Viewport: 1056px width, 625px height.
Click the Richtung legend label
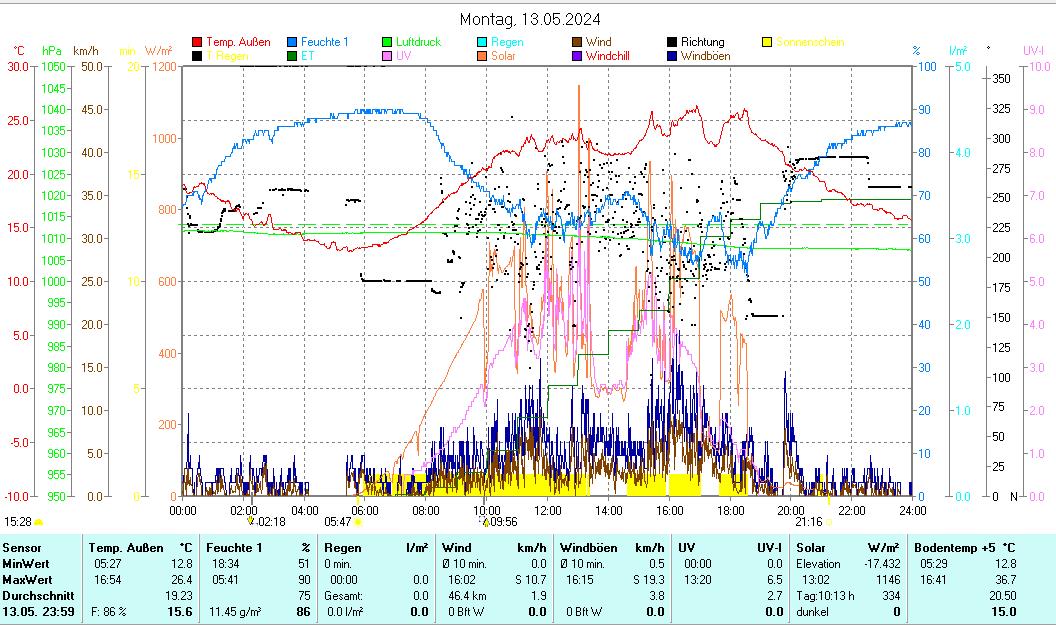(702, 42)
